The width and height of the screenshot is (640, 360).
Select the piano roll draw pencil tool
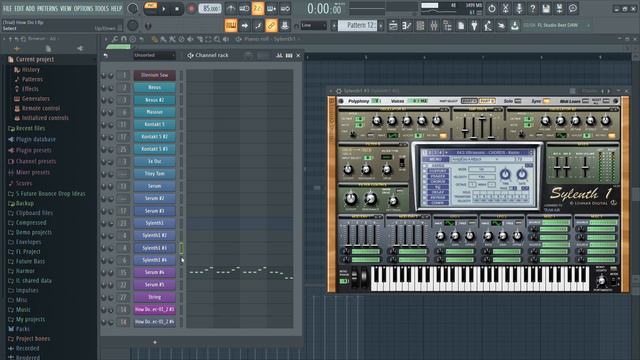point(155,39)
